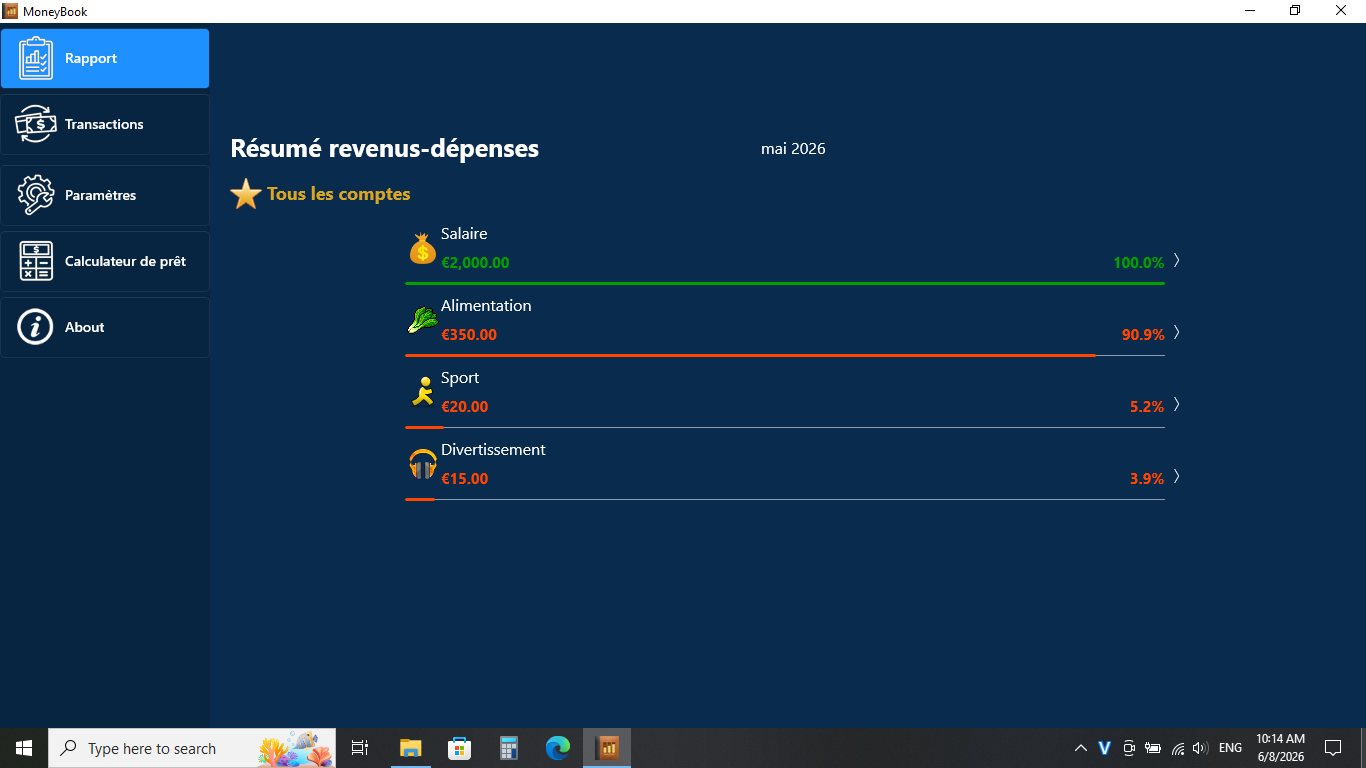Click the About info circle icon

pos(36,327)
